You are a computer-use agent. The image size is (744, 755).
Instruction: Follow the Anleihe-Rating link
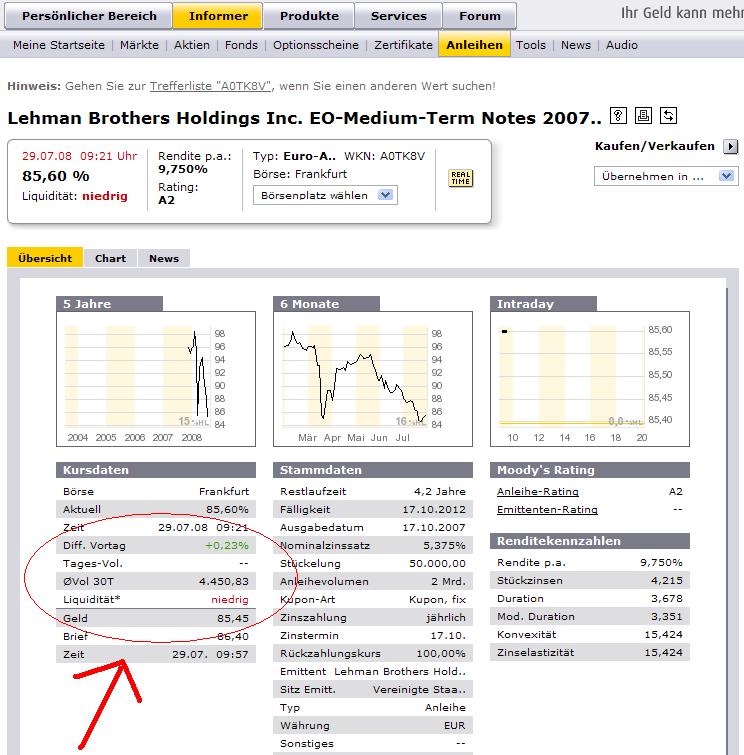[x=538, y=492]
